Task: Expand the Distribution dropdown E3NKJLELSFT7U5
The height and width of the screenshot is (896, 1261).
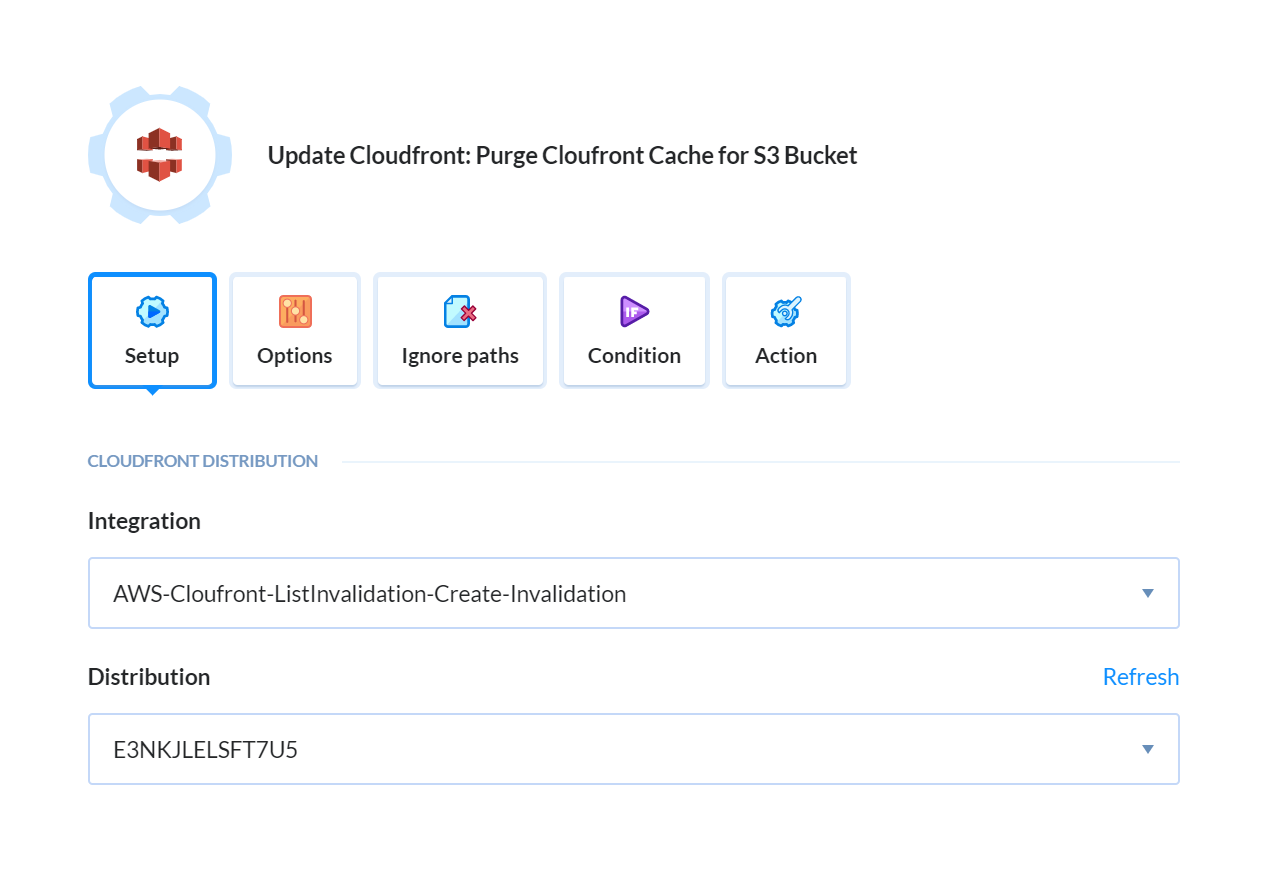Action: (634, 749)
